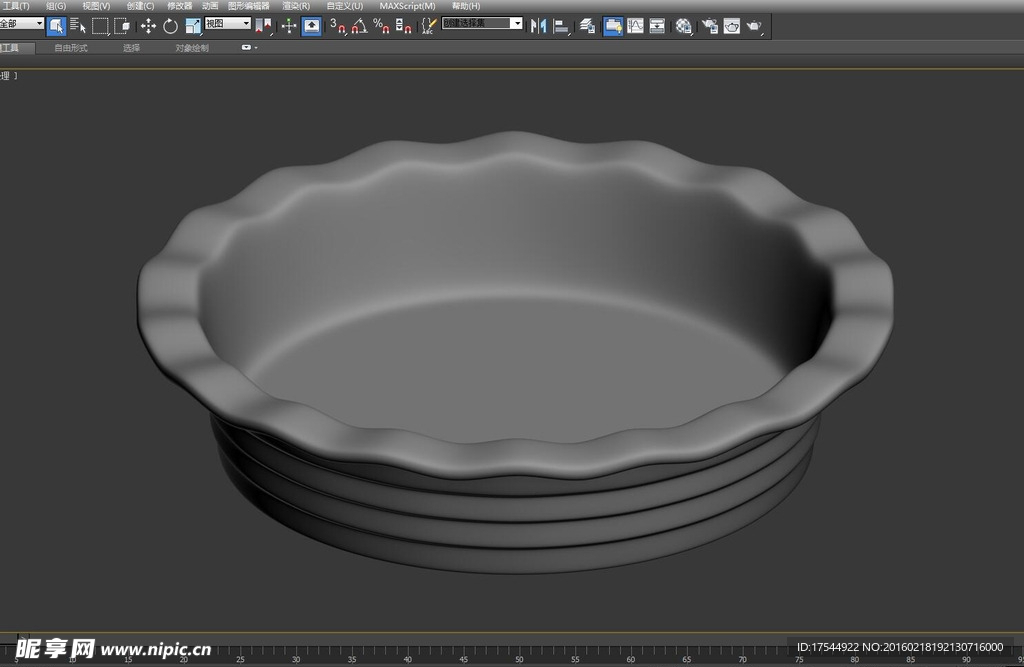Open the 渲染(R) menu
Image resolution: width=1024 pixels, height=667 pixels.
[x=296, y=6]
